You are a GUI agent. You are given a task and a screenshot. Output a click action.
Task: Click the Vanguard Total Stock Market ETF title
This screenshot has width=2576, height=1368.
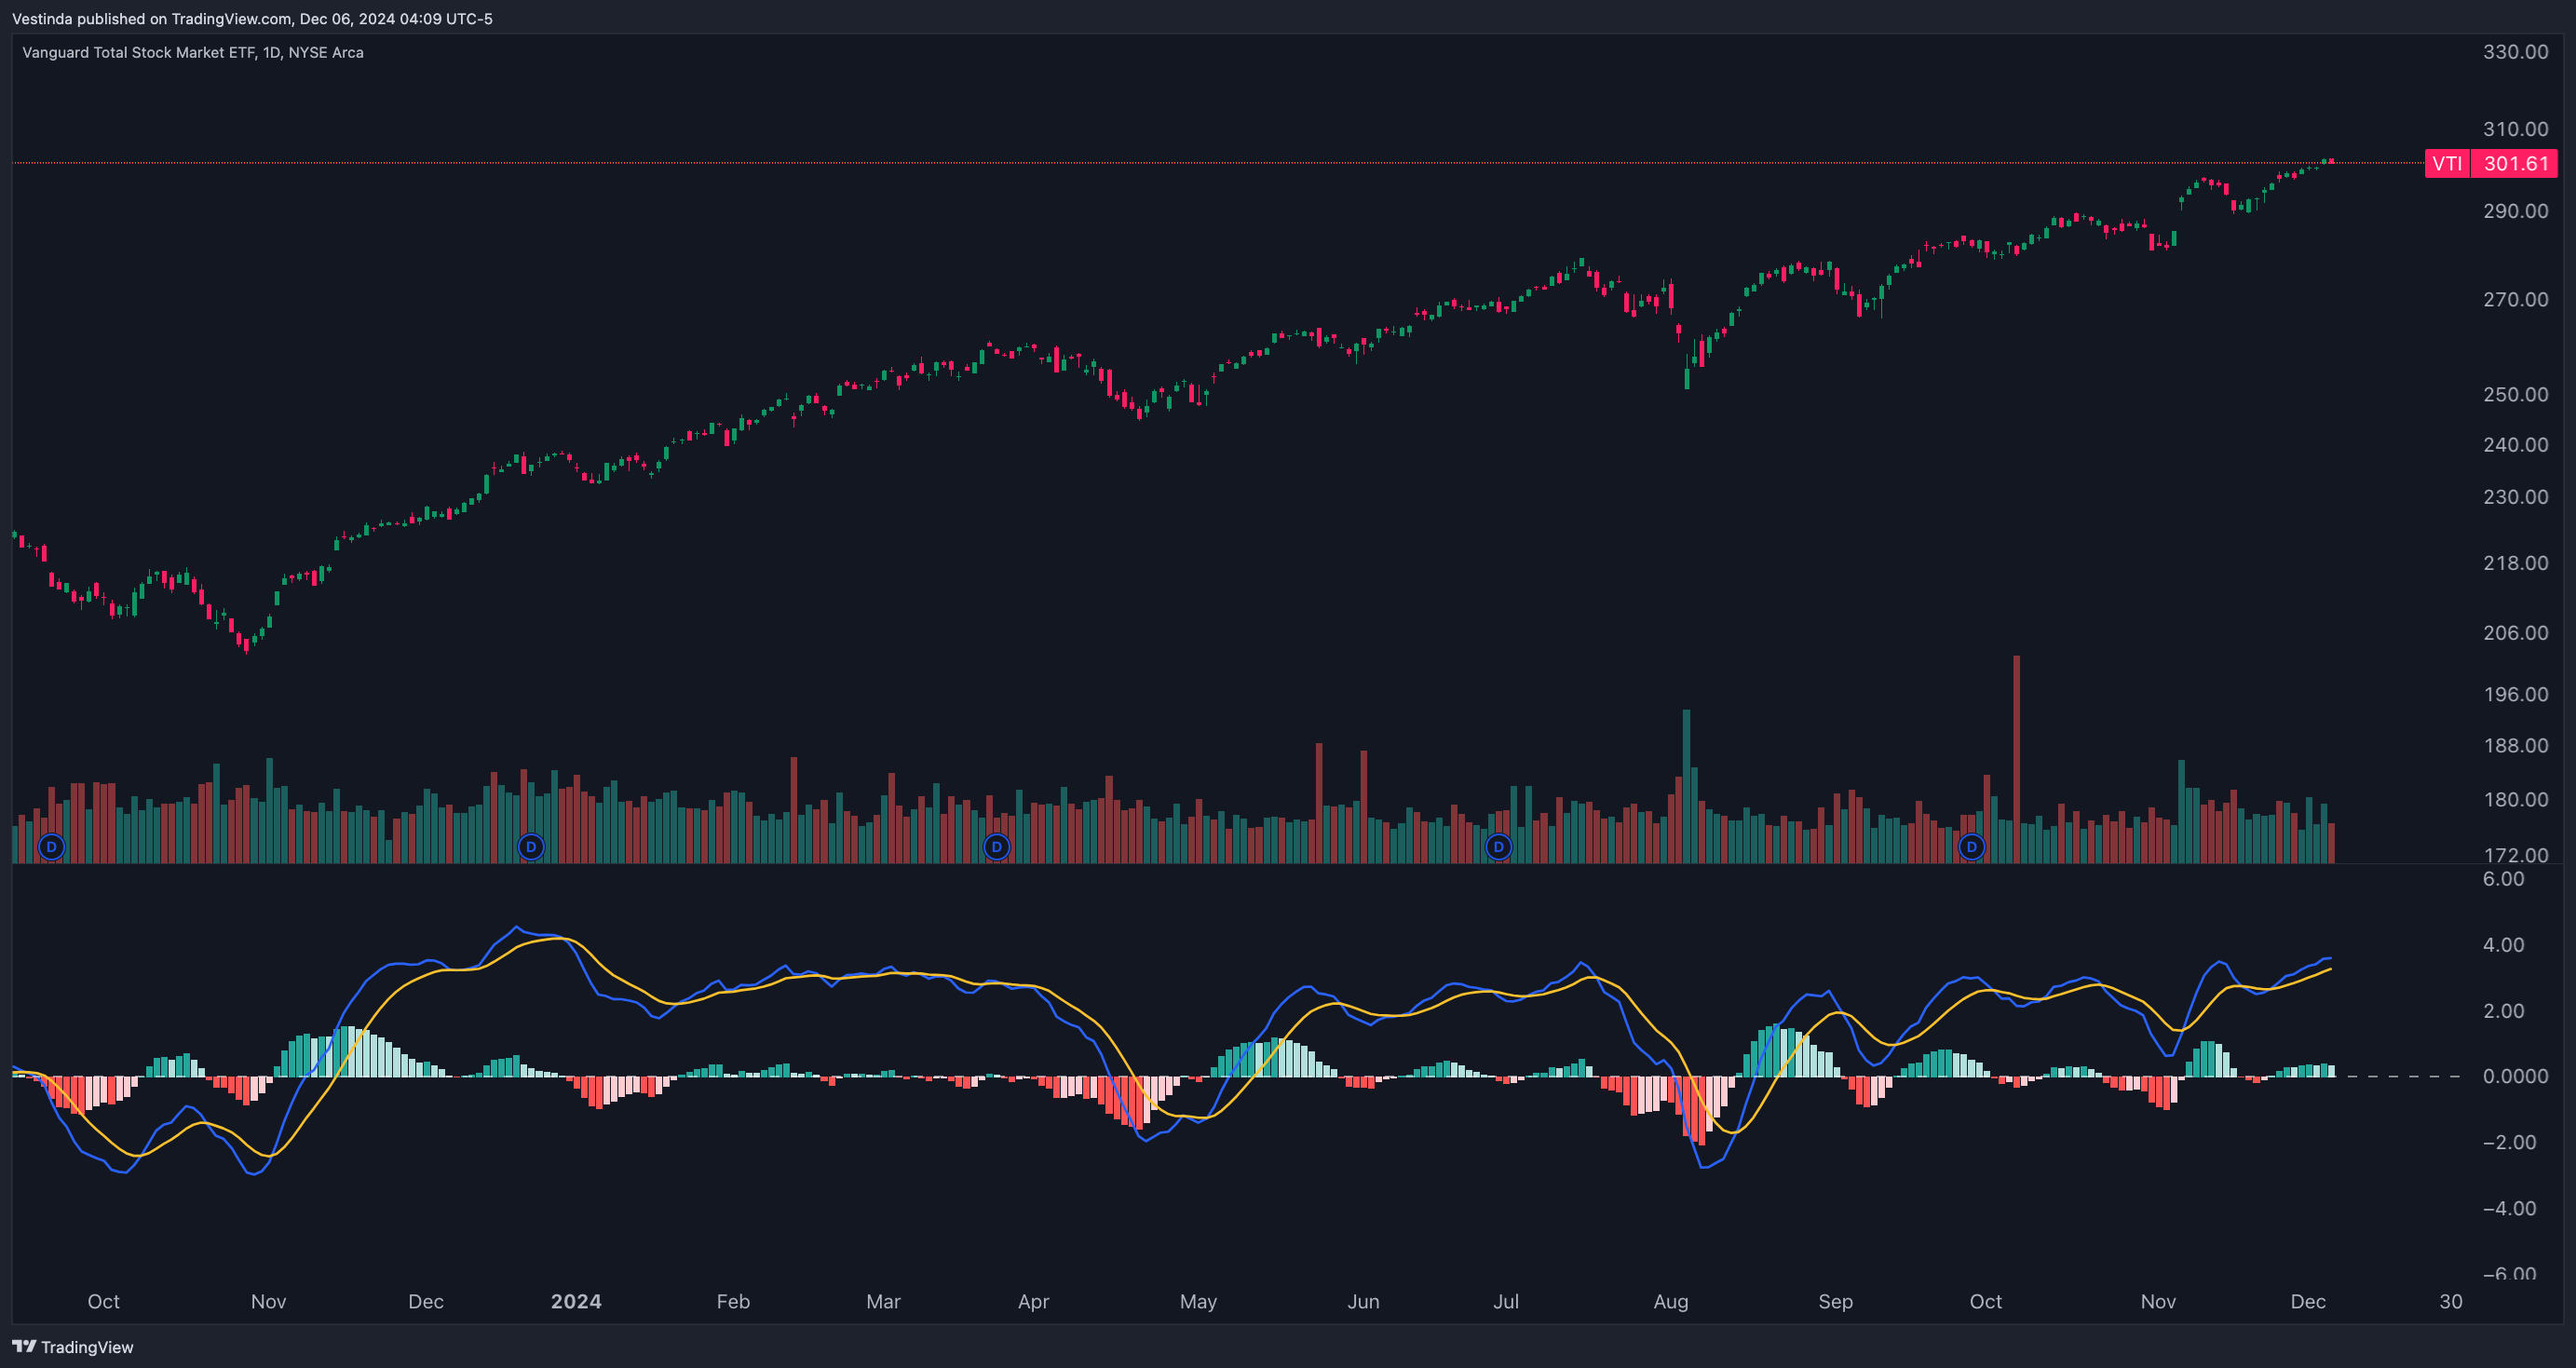point(193,52)
